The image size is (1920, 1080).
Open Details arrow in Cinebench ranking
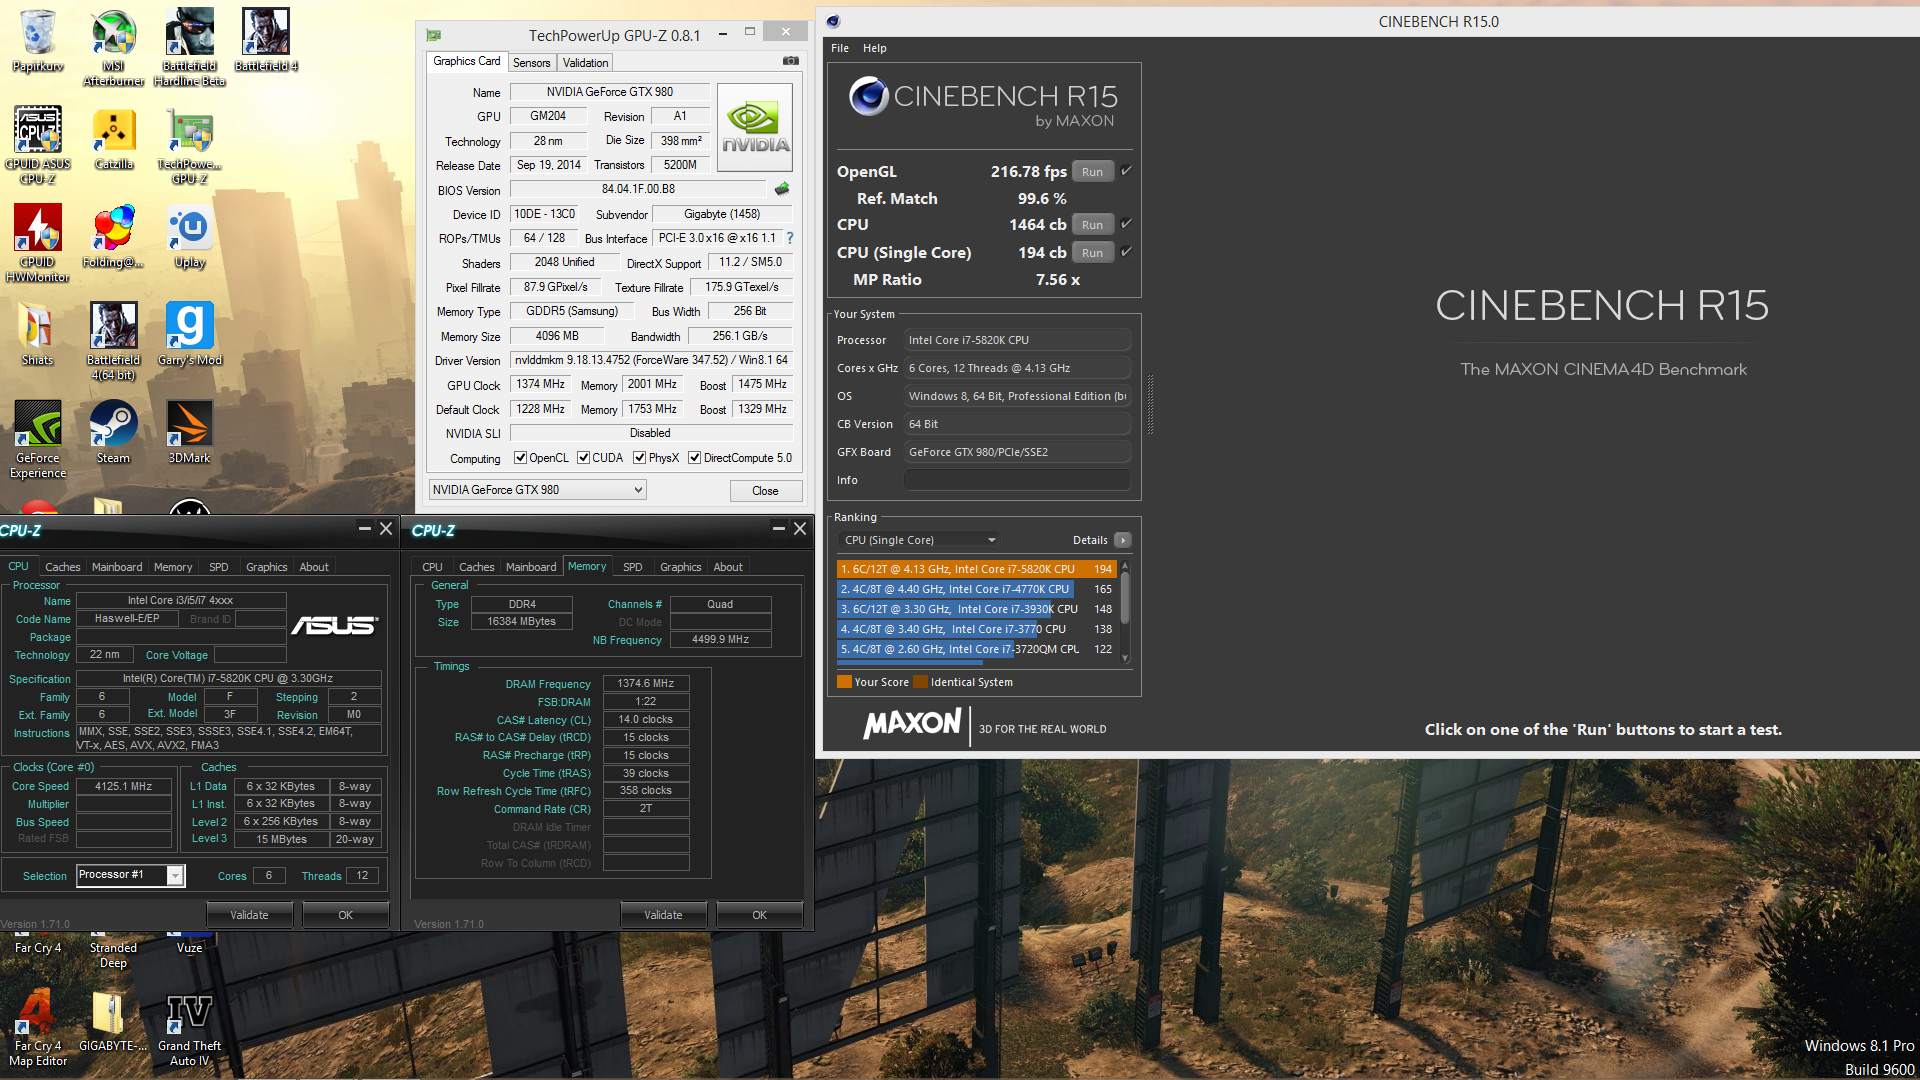(x=1123, y=540)
